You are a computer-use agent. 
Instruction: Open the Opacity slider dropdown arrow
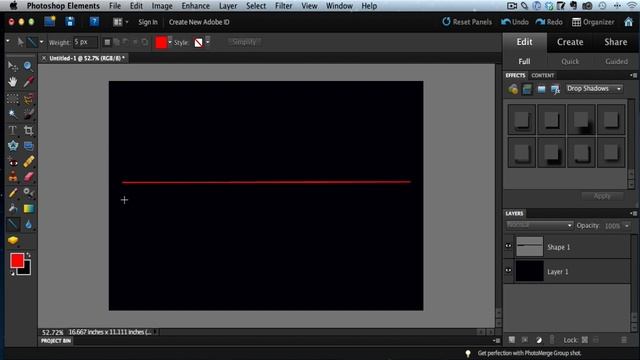627,226
